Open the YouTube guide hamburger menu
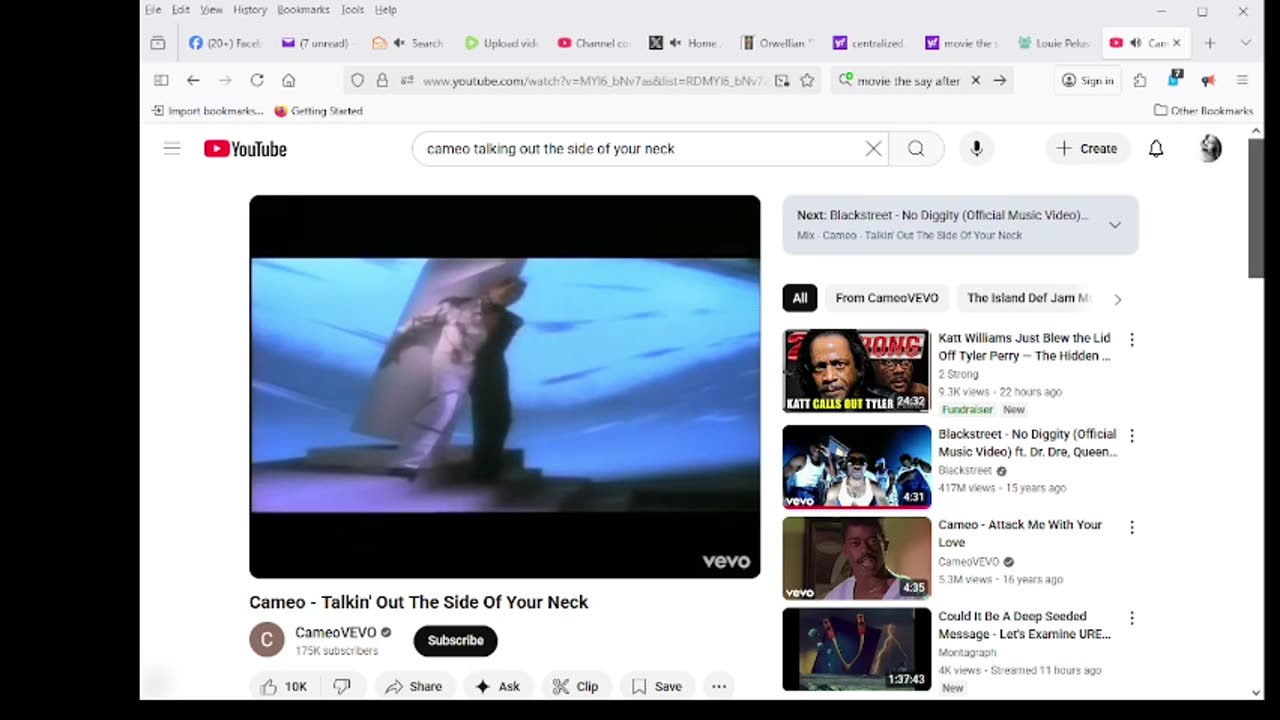 click(172, 148)
